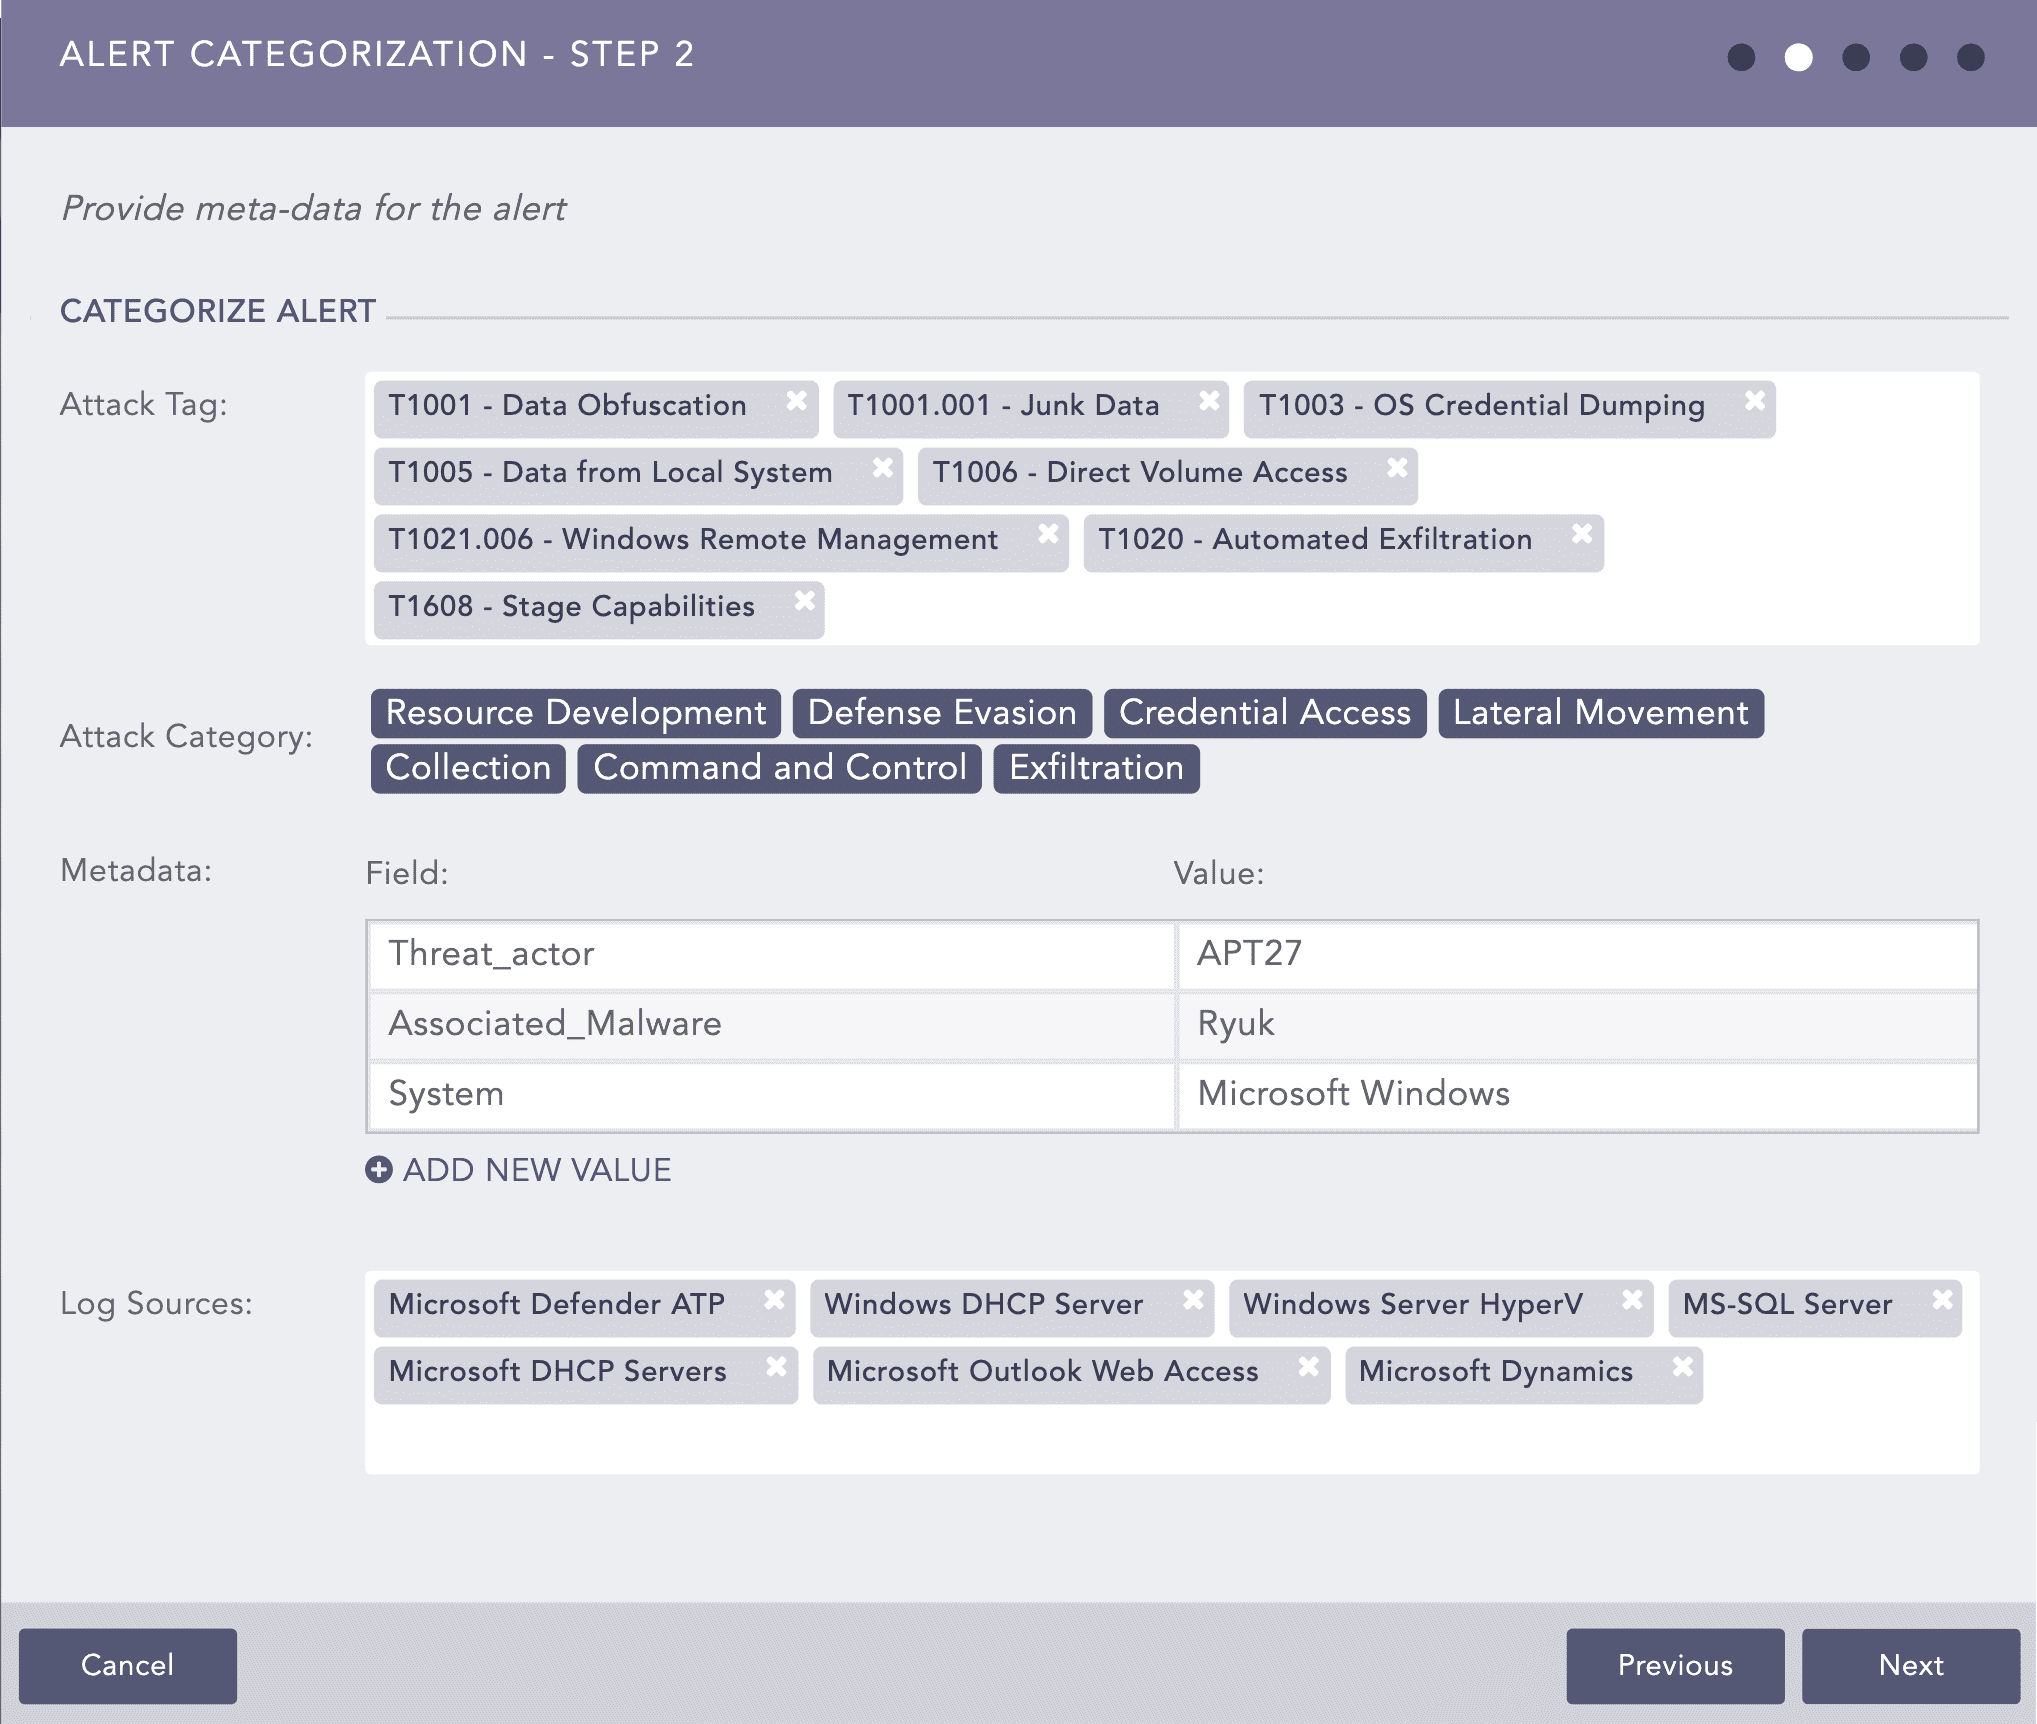This screenshot has height=1724, width=2037.
Task: Click the plus icon beside ADD NEW VALUE
Action: click(x=378, y=1169)
